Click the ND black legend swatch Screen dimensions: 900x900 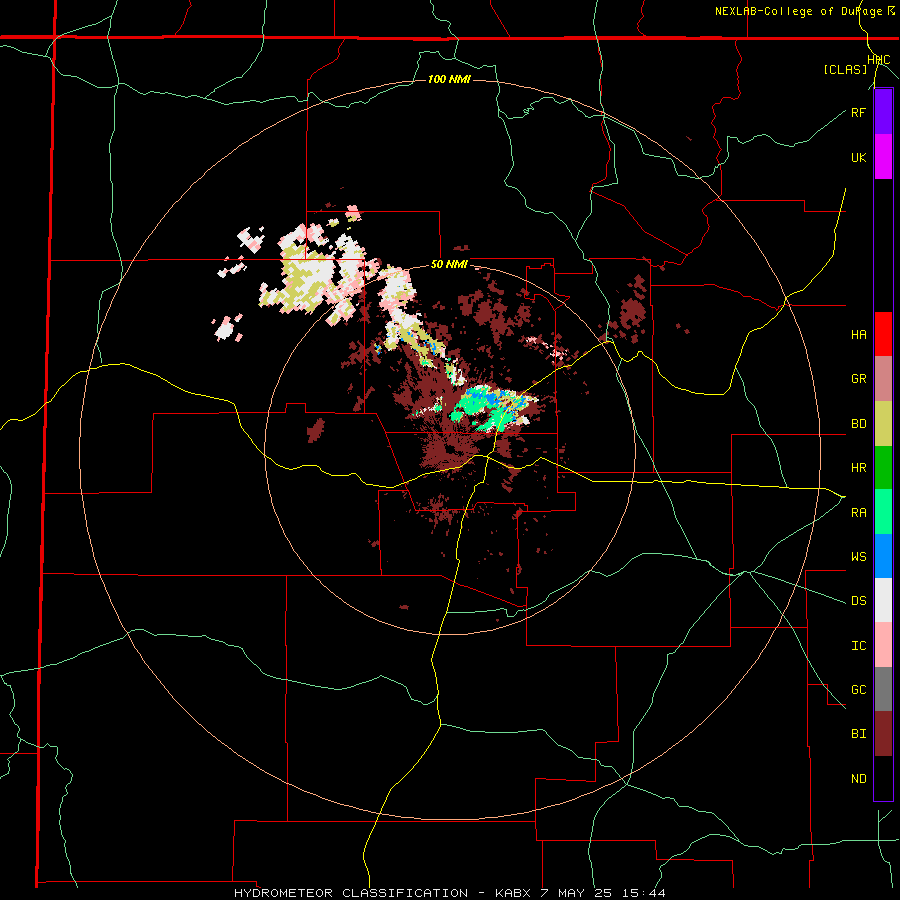[x=883, y=778]
